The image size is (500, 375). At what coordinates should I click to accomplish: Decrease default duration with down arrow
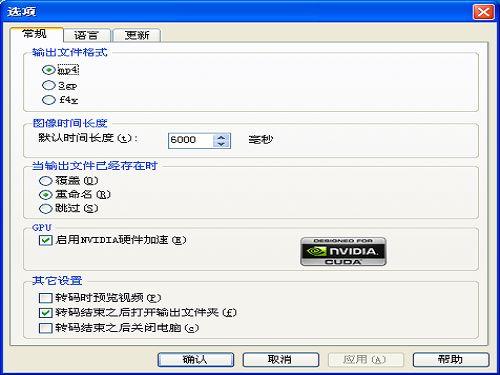coord(221,144)
